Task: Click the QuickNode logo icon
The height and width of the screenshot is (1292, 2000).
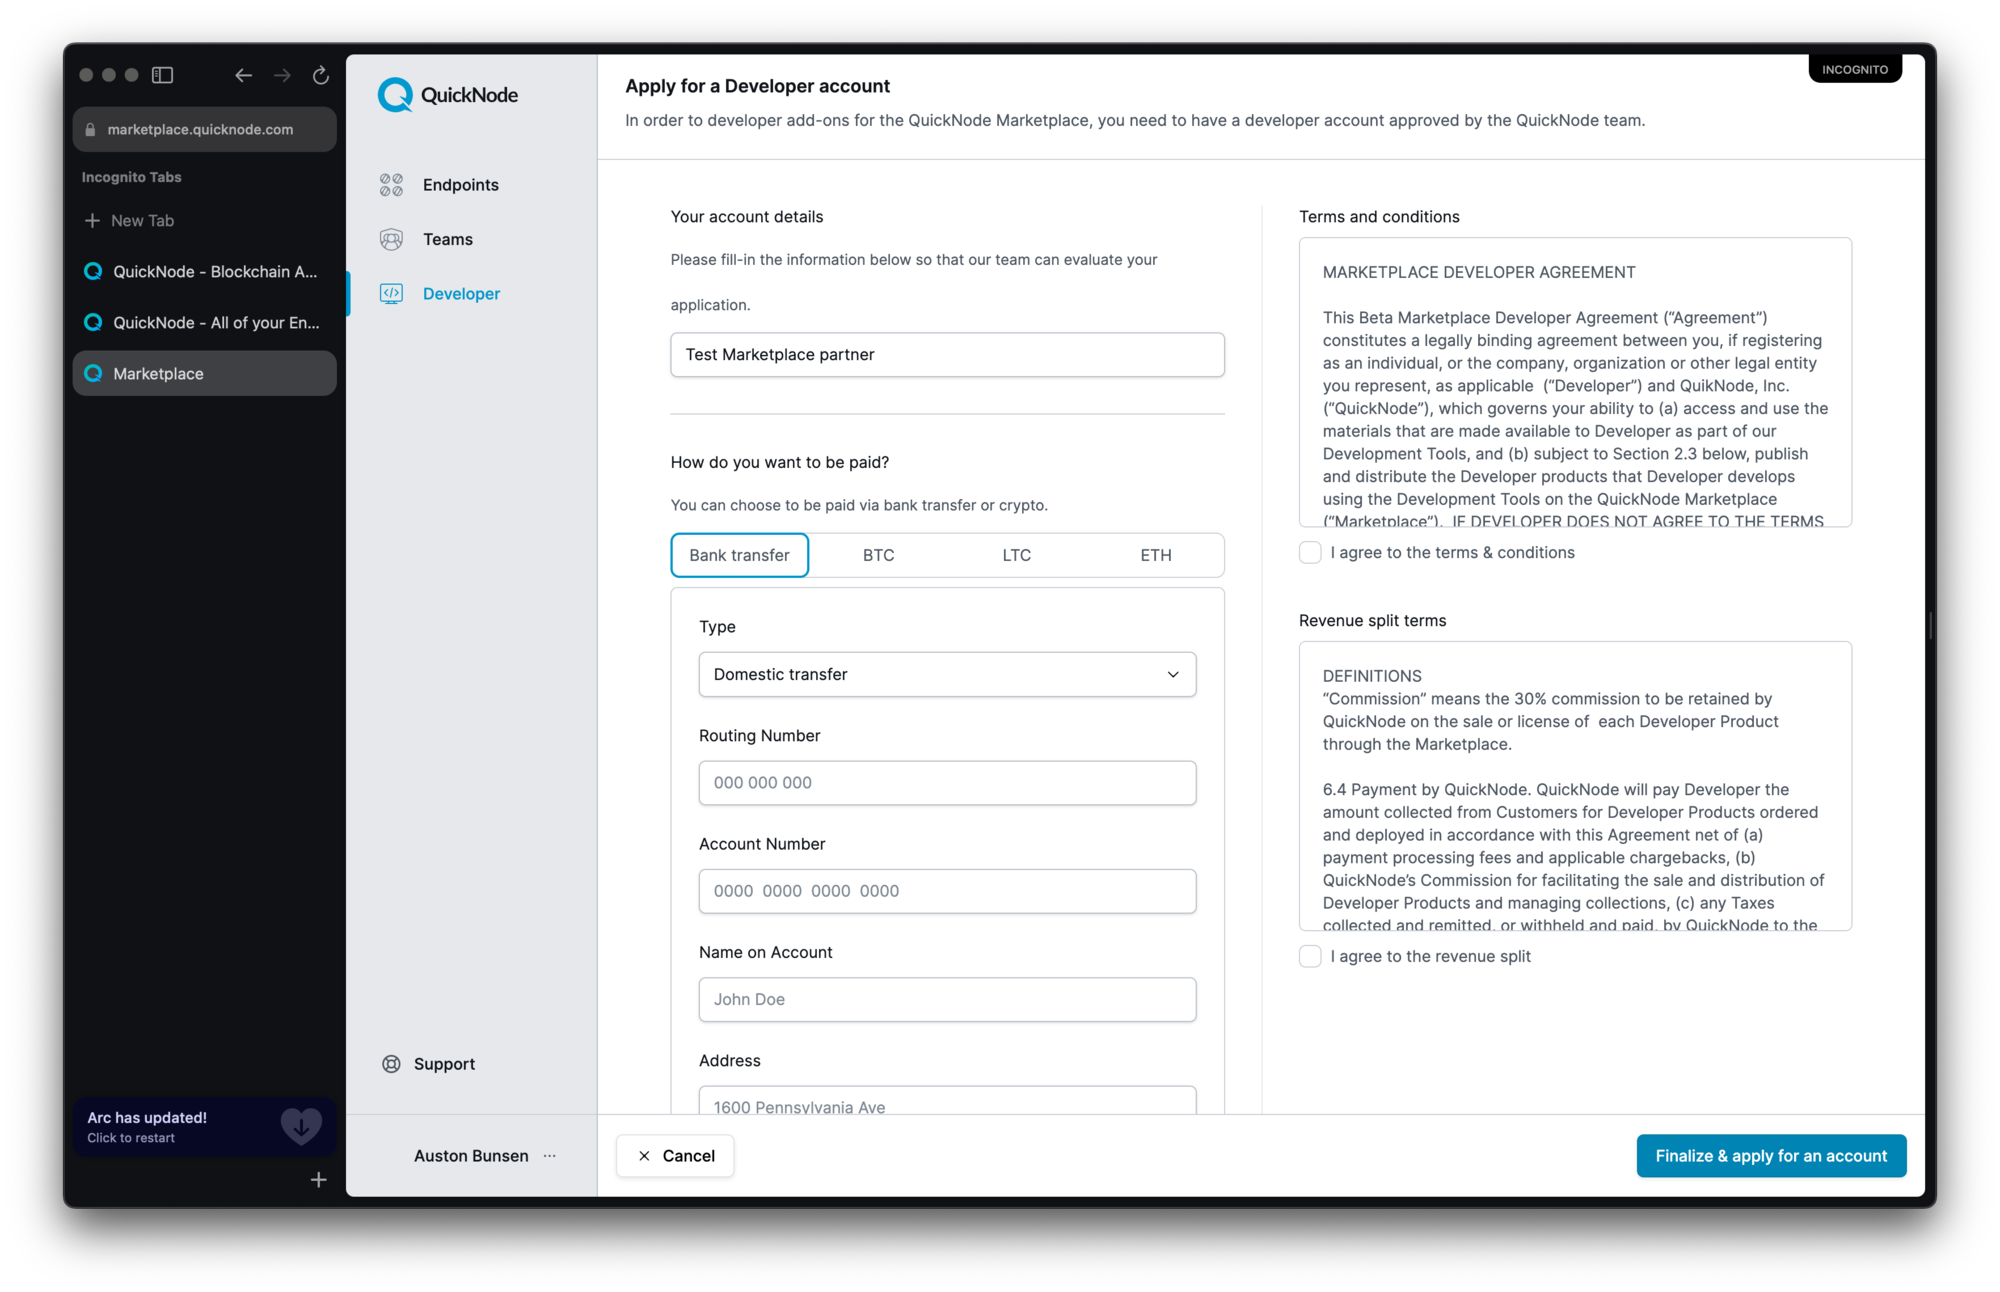Action: pos(397,93)
